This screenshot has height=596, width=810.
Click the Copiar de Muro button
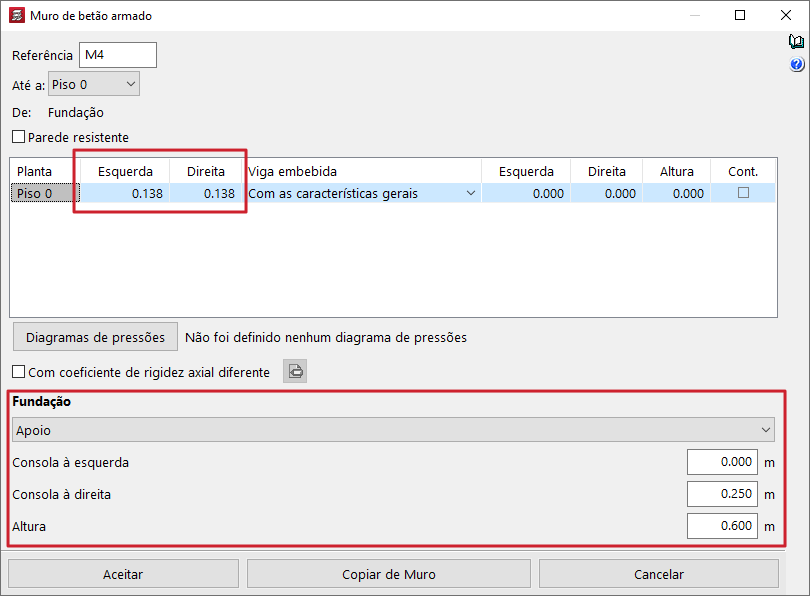pos(389,574)
